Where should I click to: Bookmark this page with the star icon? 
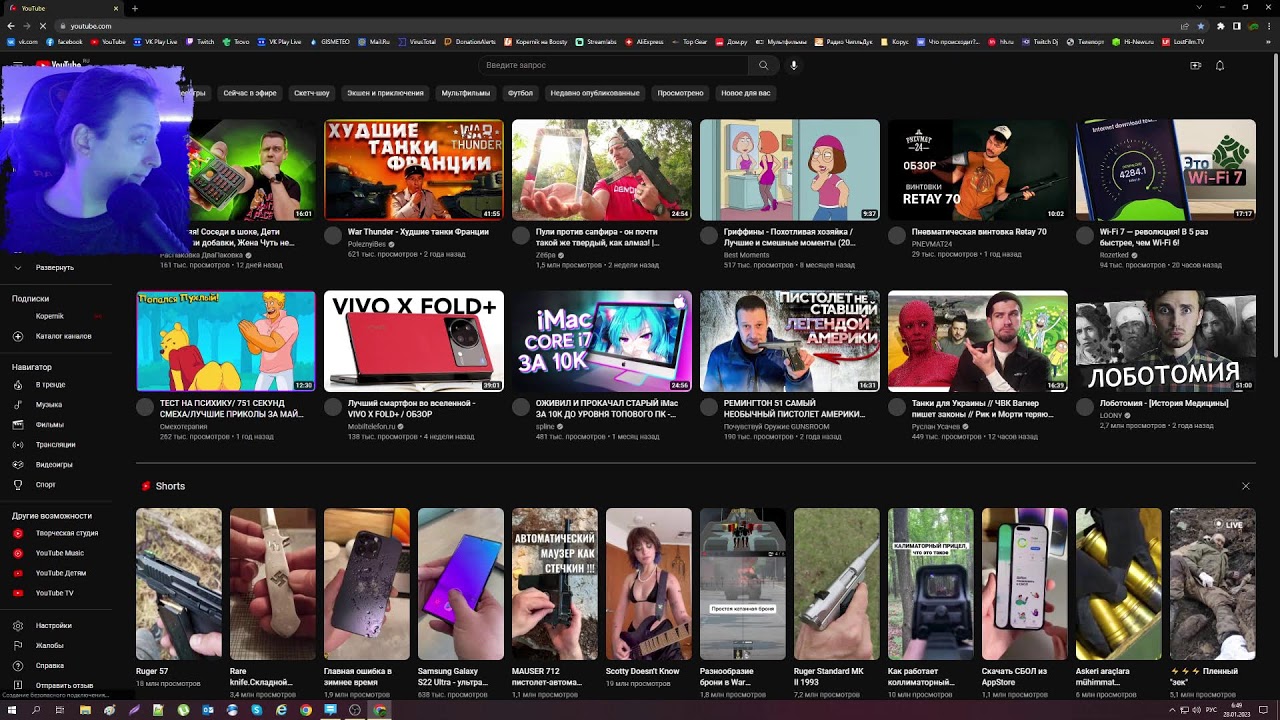(x=1200, y=26)
